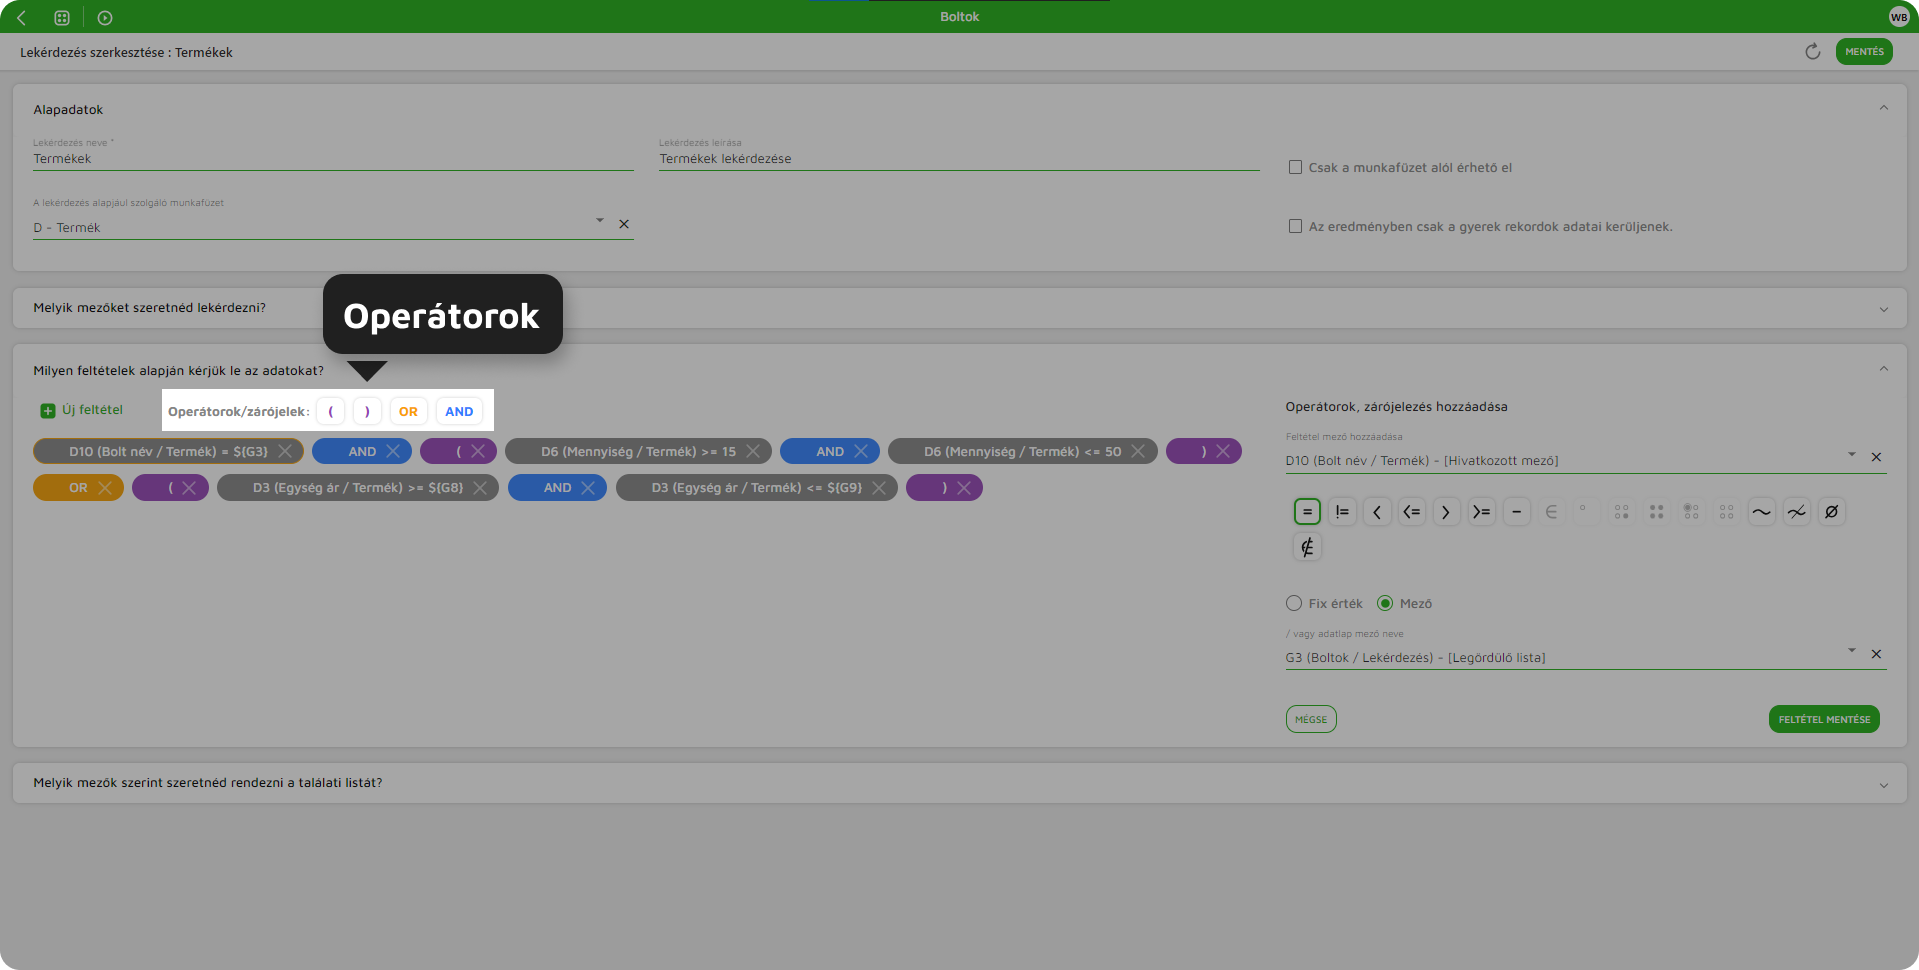Select the empty-set (∅) operator

tap(1831, 512)
